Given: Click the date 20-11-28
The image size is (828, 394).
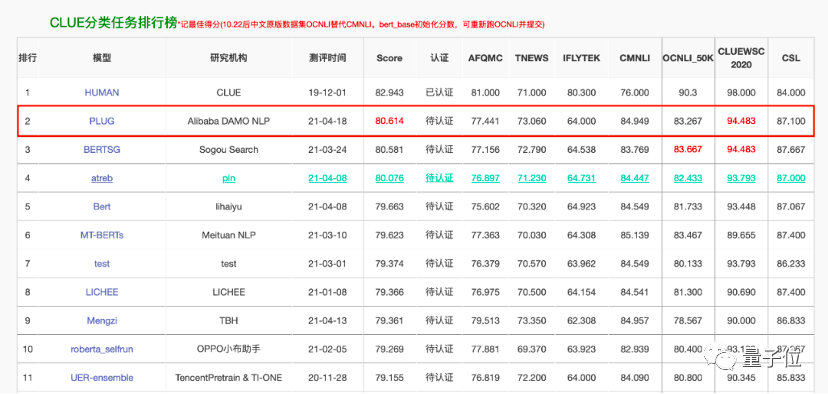Looking at the screenshot, I should tap(327, 378).
